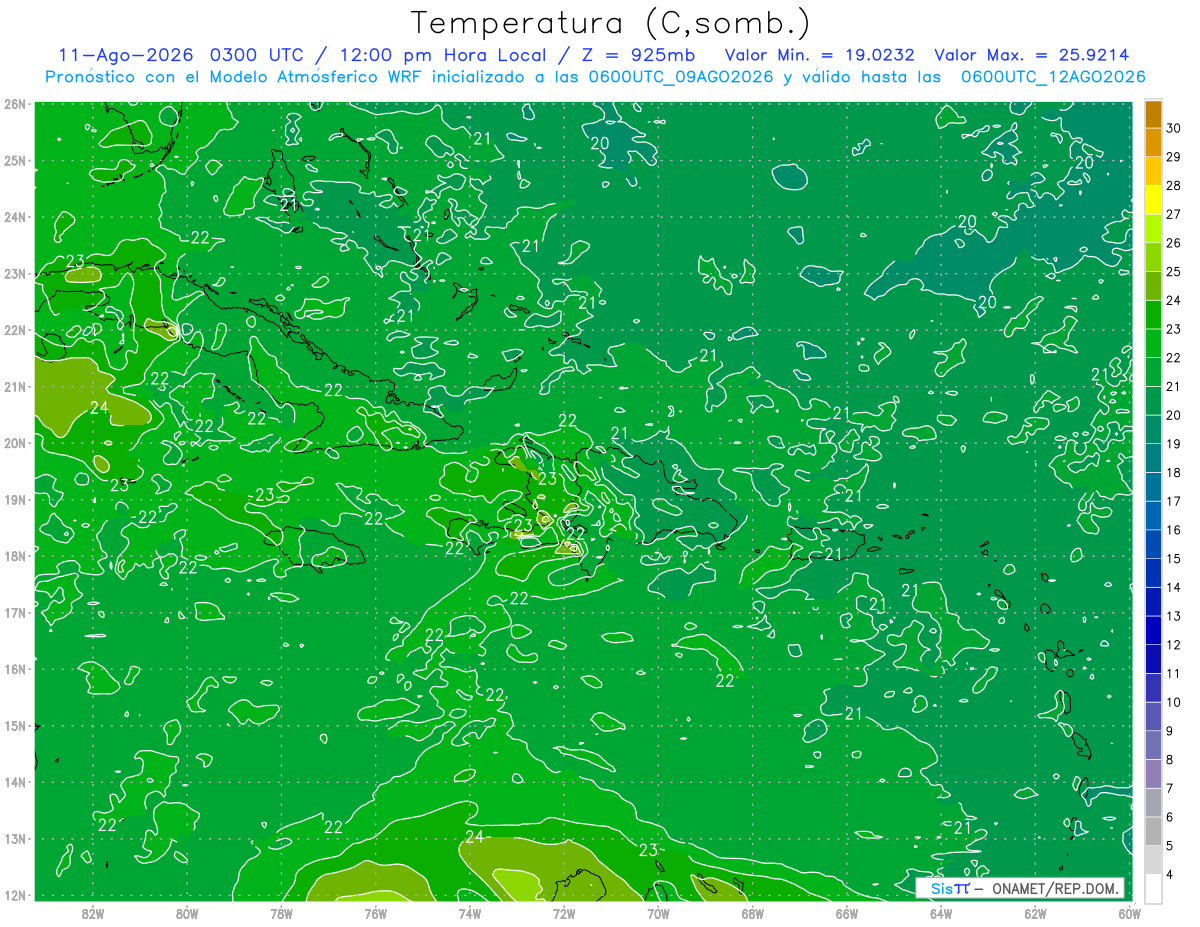Click longitude axis label "82W"

pos(93,913)
